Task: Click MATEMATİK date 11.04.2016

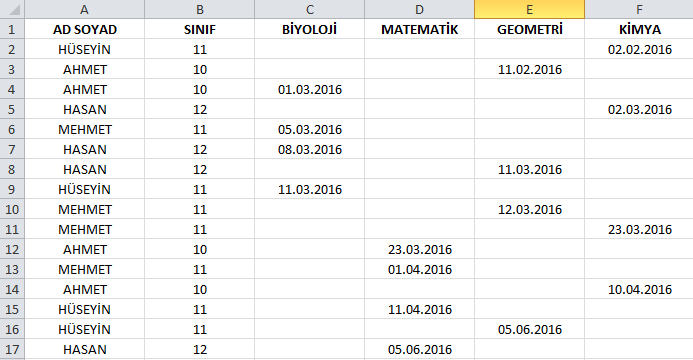Action: click(x=419, y=309)
